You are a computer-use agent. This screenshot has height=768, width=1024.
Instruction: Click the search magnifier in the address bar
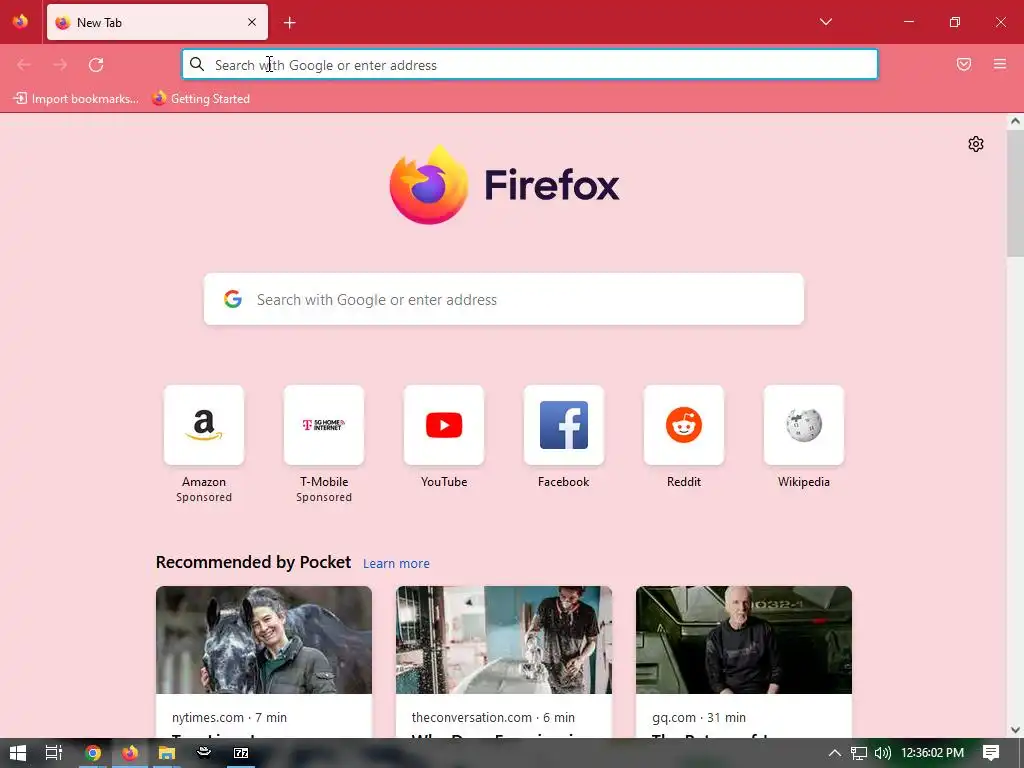197,64
